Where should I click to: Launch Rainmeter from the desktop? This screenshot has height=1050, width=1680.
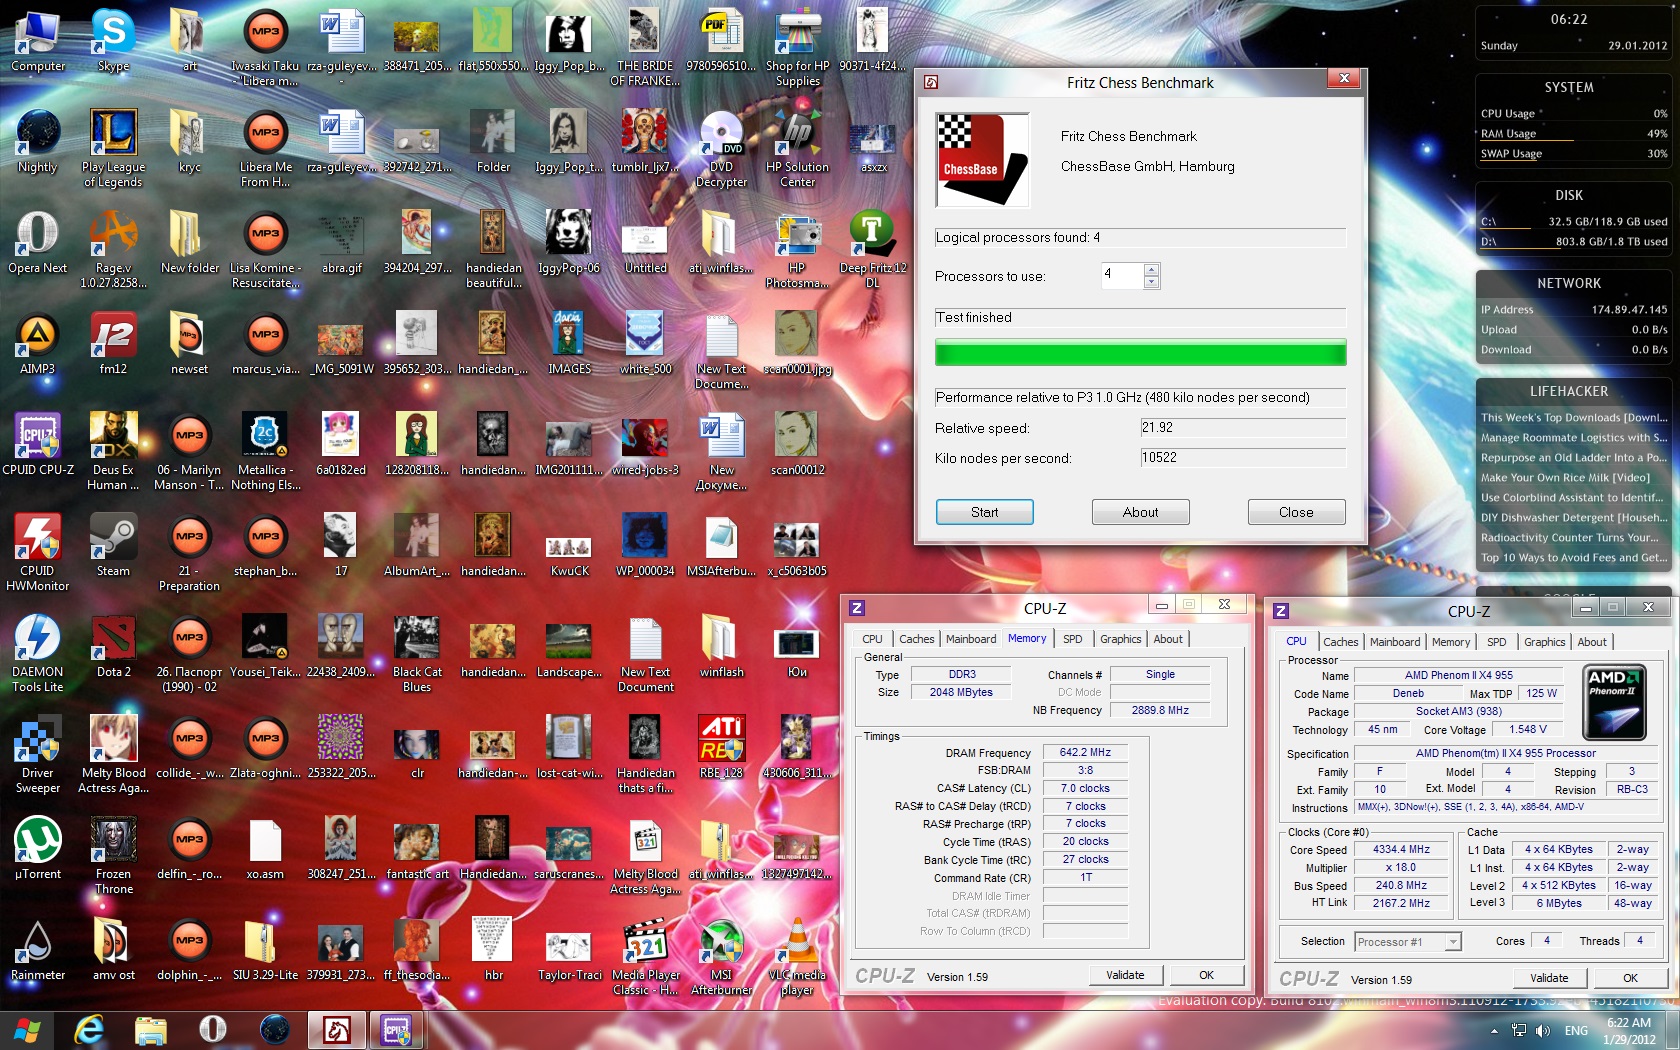(x=38, y=949)
